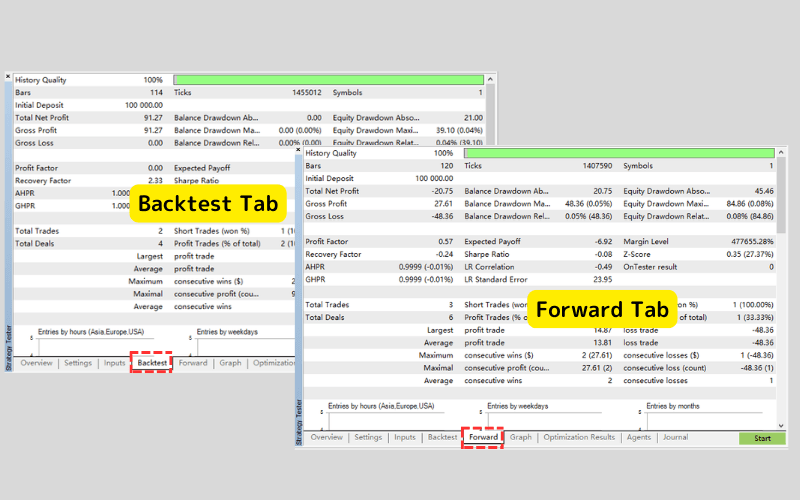Close the left Strategy Tester panel
The image size is (800, 500).
[9, 77]
